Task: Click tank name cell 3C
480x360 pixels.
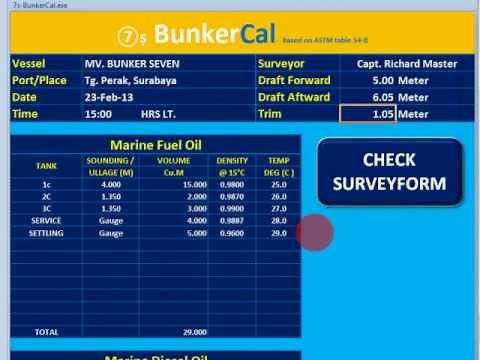Action: click(46, 209)
